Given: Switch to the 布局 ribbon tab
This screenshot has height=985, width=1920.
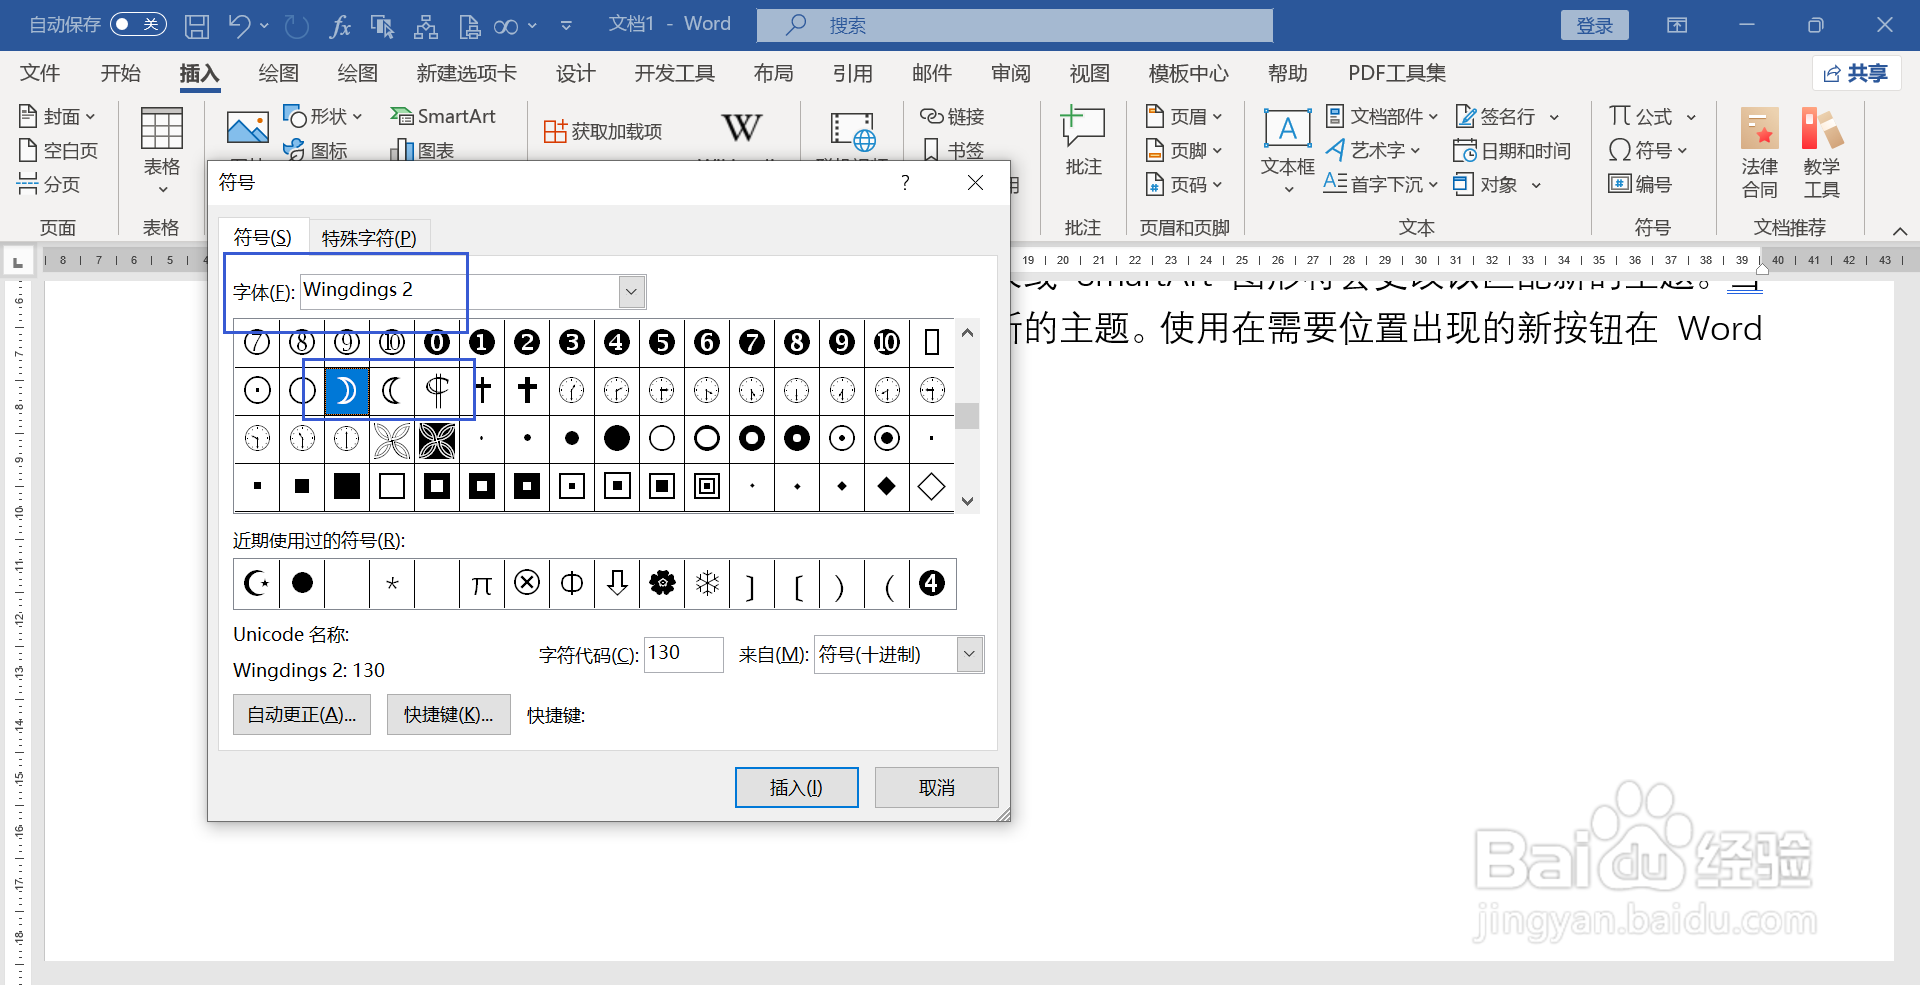Looking at the screenshot, I should point(774,73).
